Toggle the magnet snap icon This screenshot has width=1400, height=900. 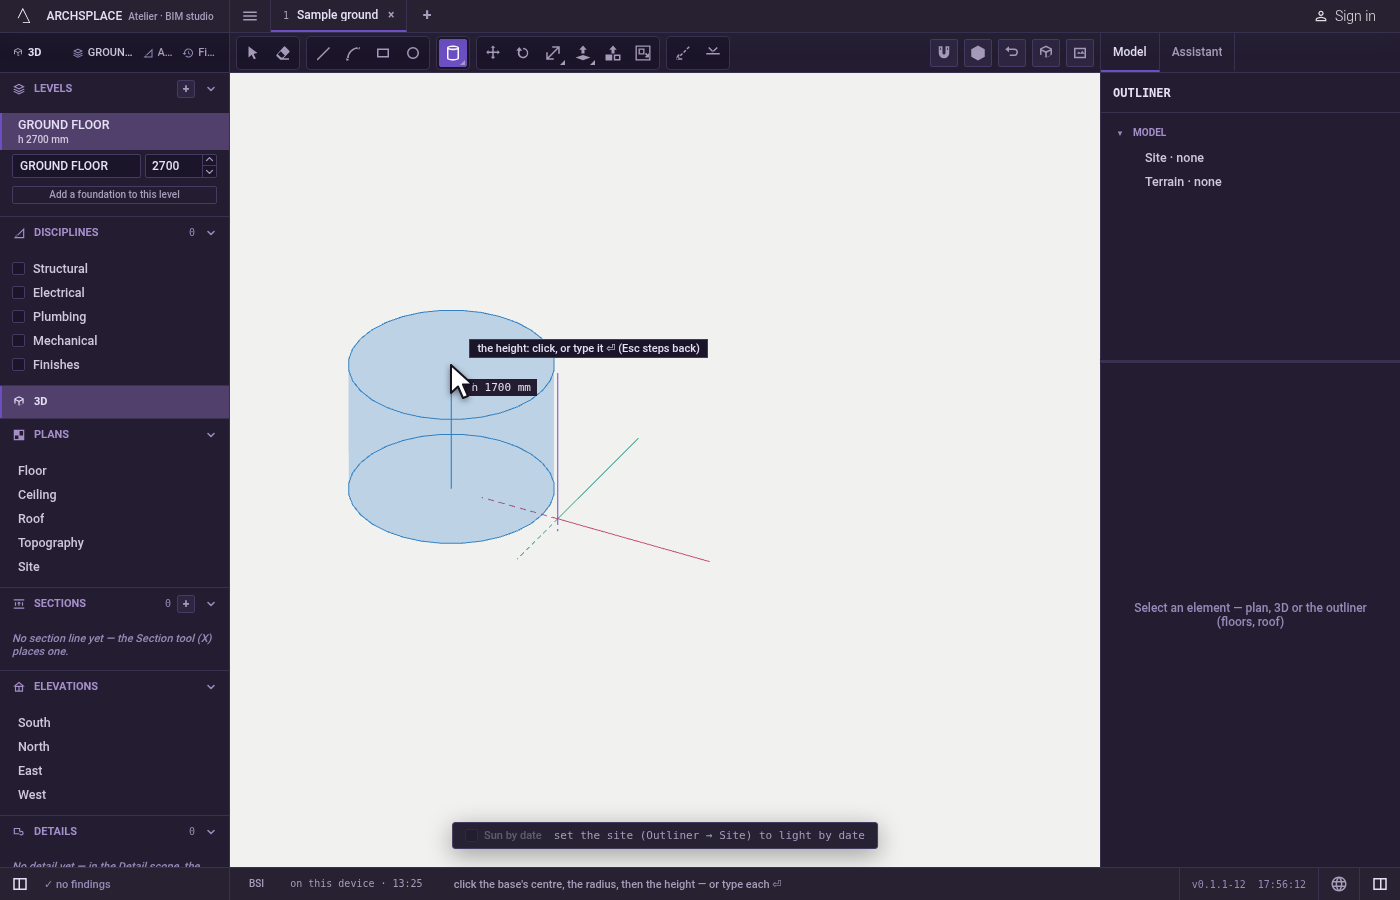pyautogui.click(x=944, y=53)
